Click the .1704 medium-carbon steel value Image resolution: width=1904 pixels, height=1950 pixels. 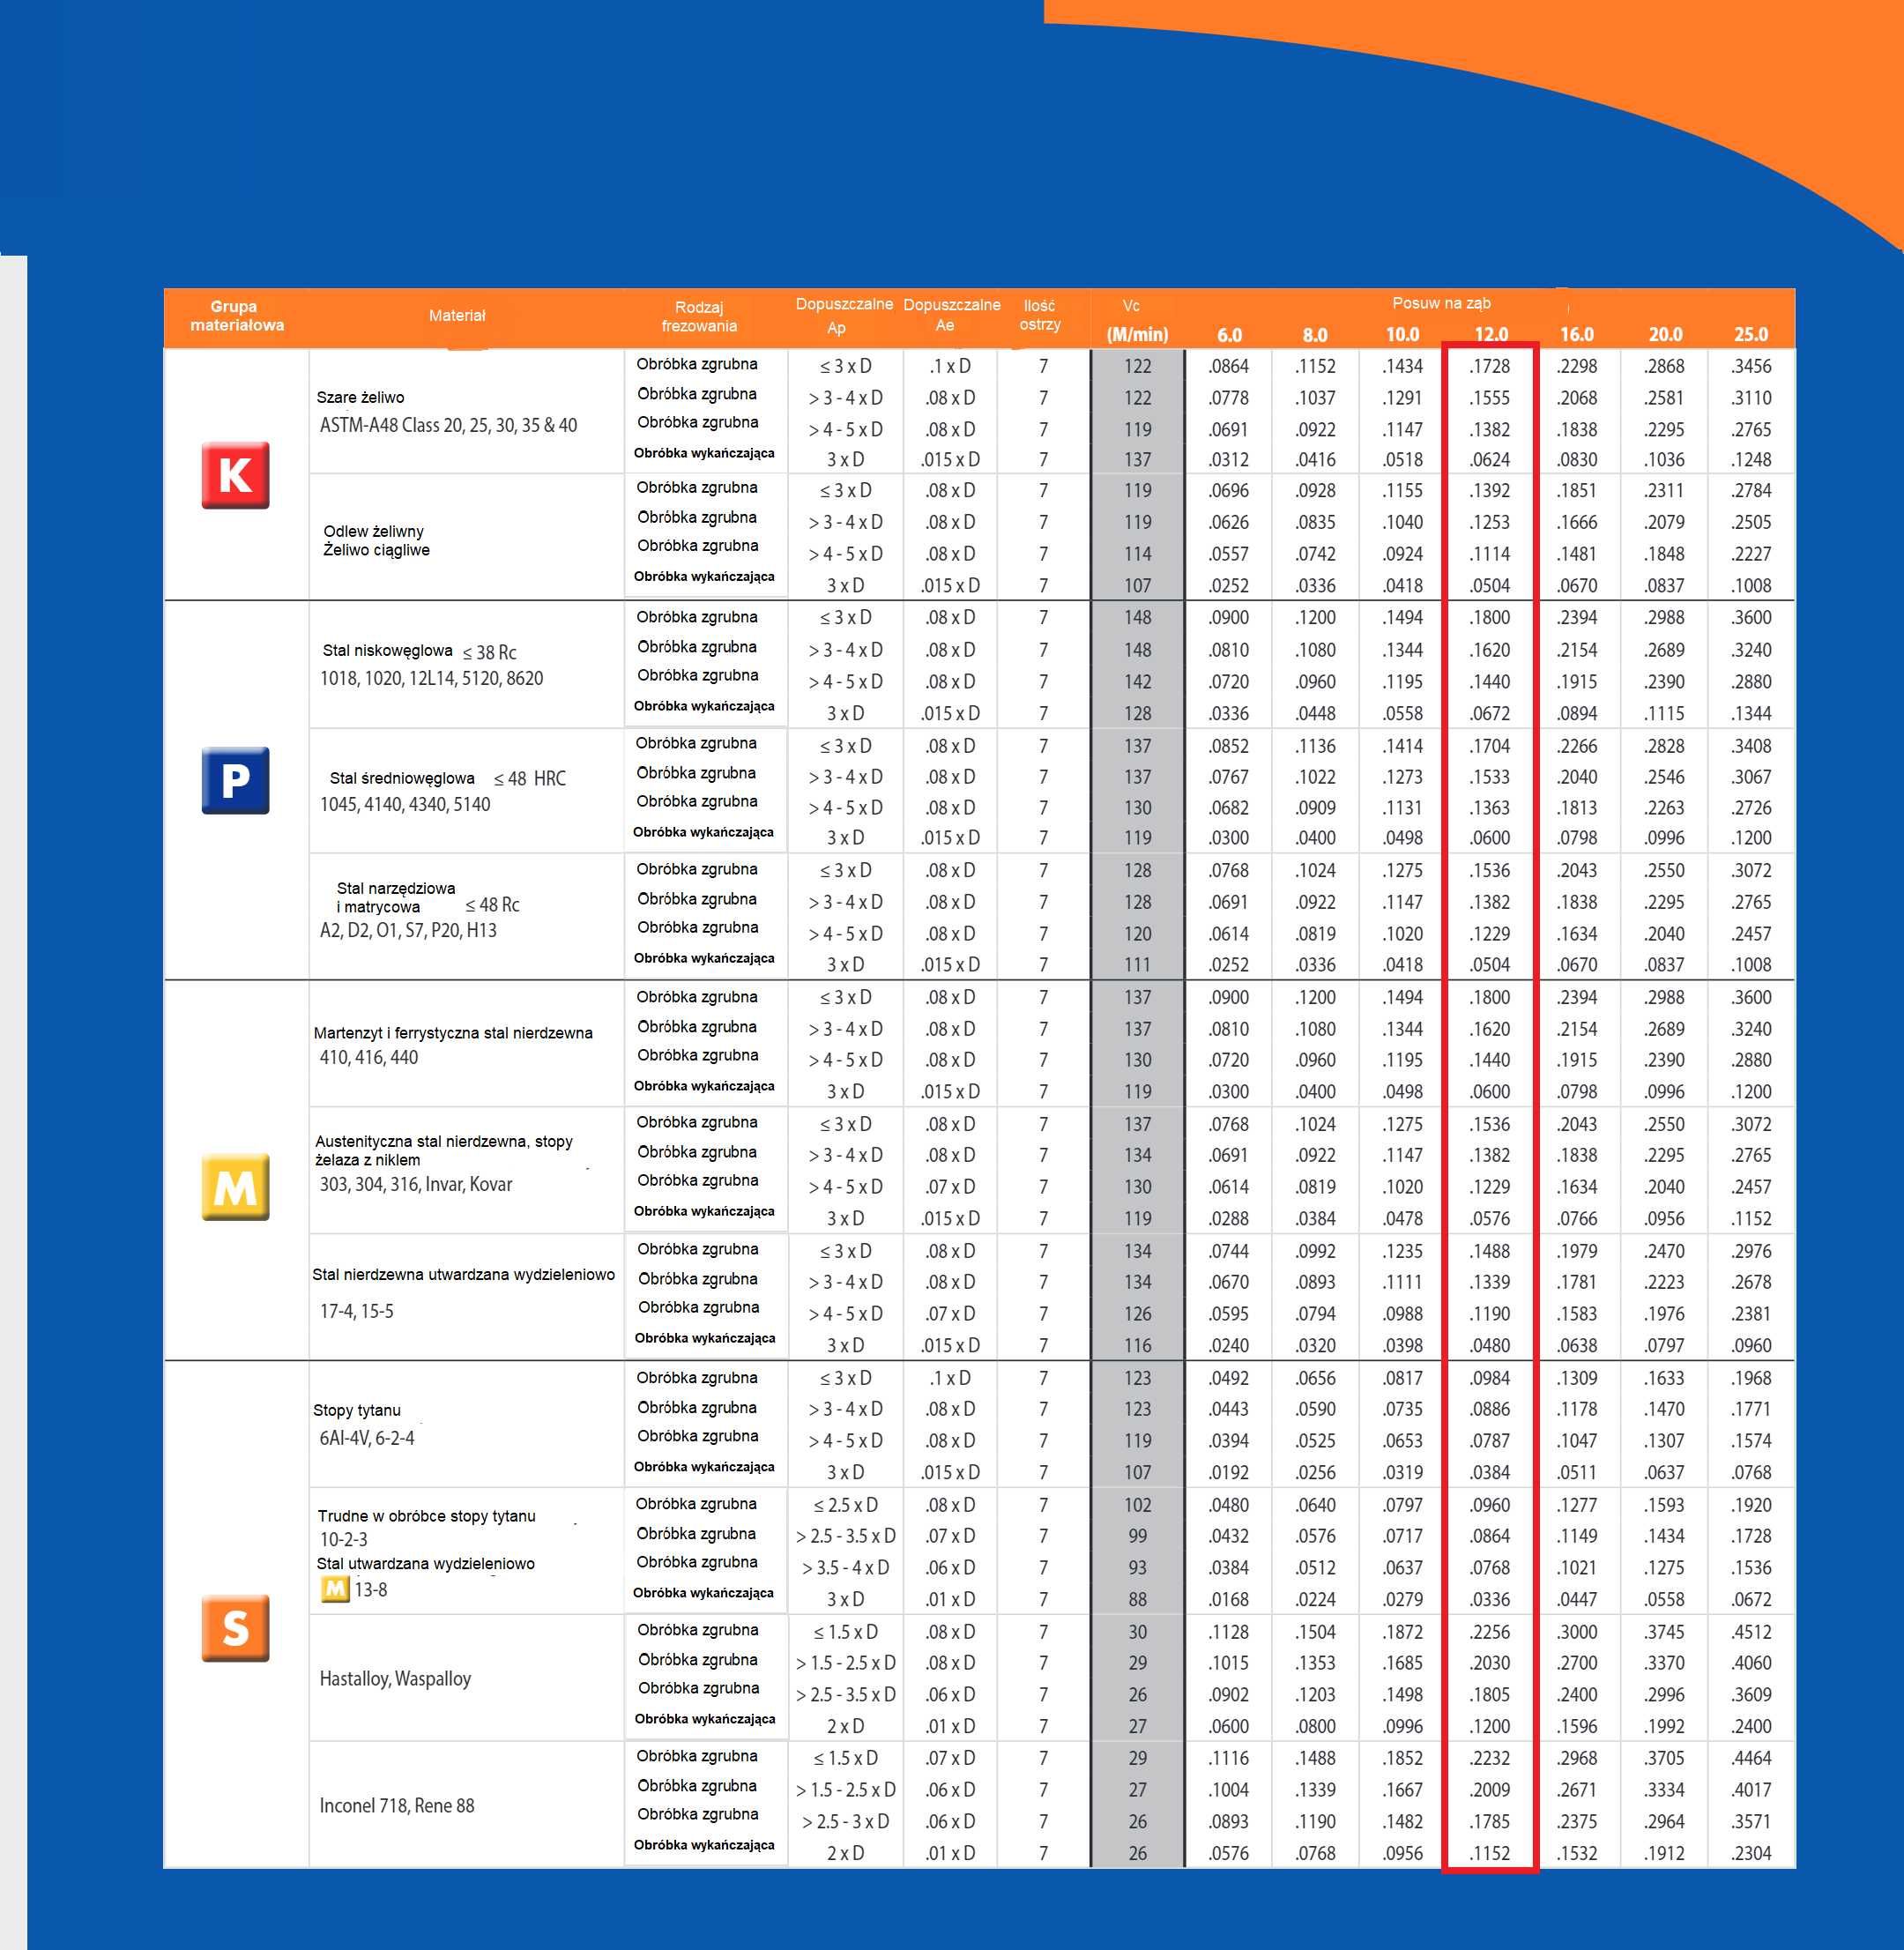(x=1490, y=746)
